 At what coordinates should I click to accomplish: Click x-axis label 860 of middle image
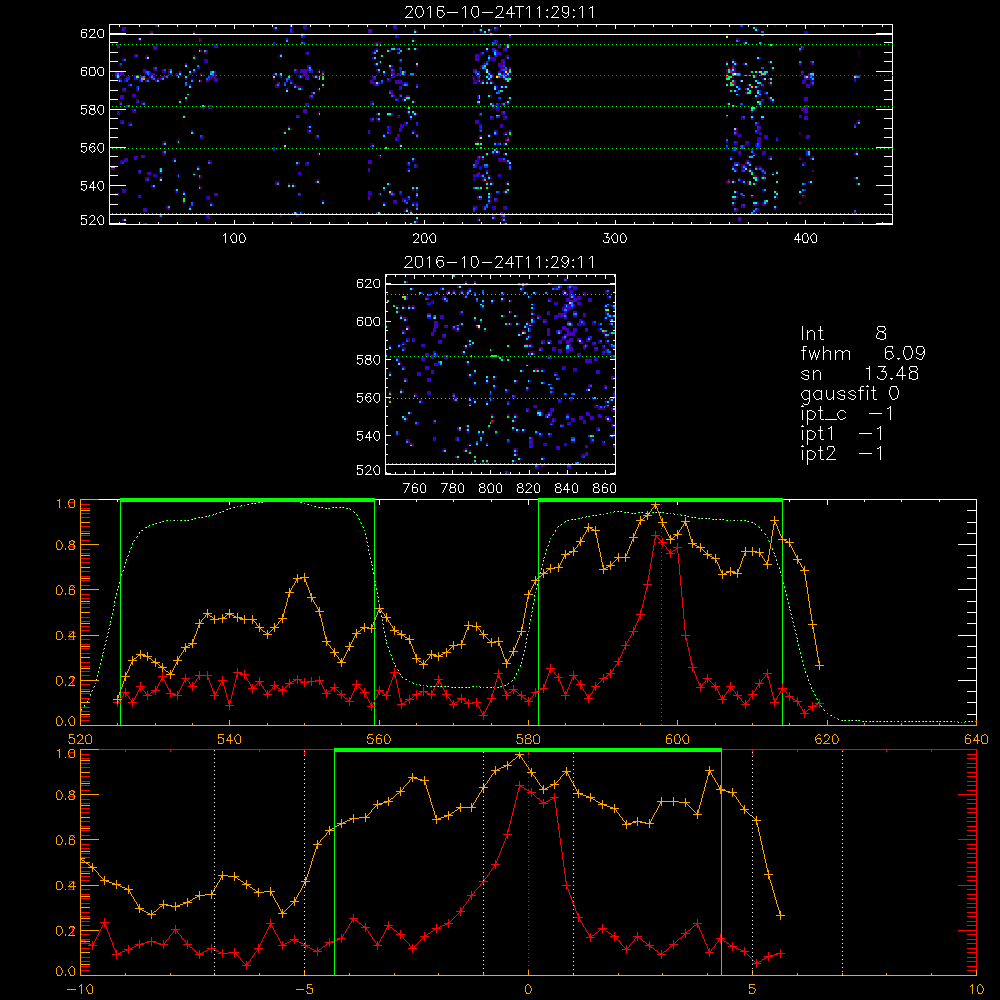pyautogui.click(x=605, y=489)
